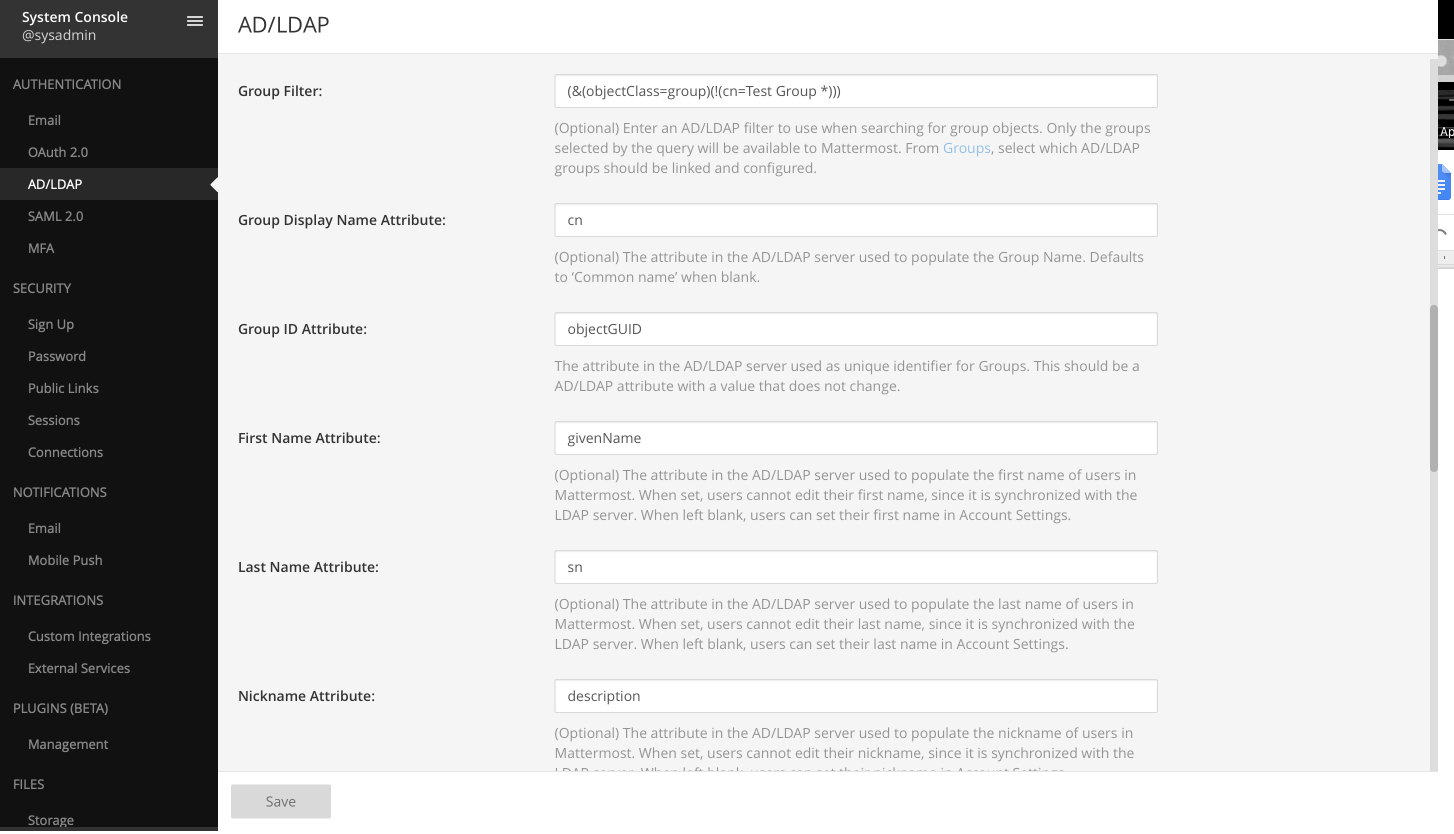Go to Custom Integrations settings

89,636
